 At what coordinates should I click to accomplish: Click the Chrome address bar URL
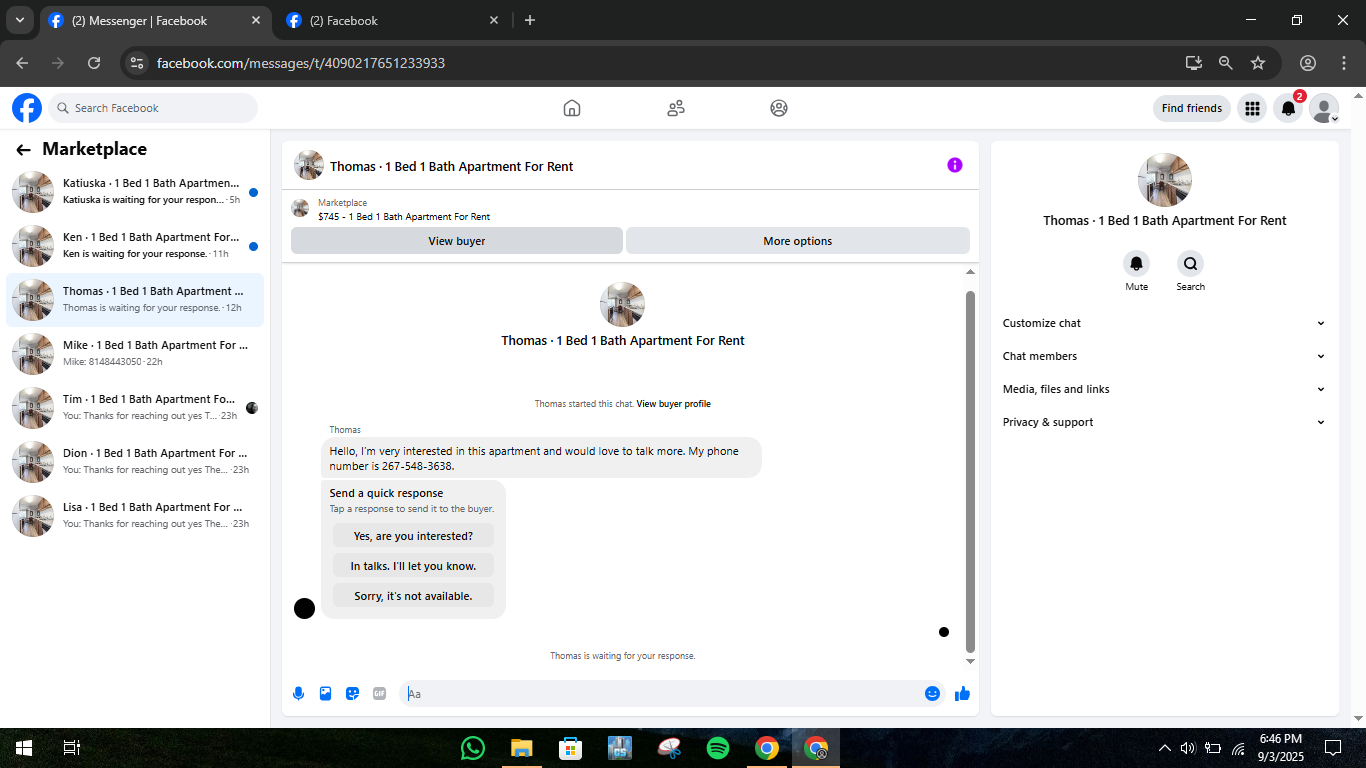pyautogui.click(x=301, y=63)
